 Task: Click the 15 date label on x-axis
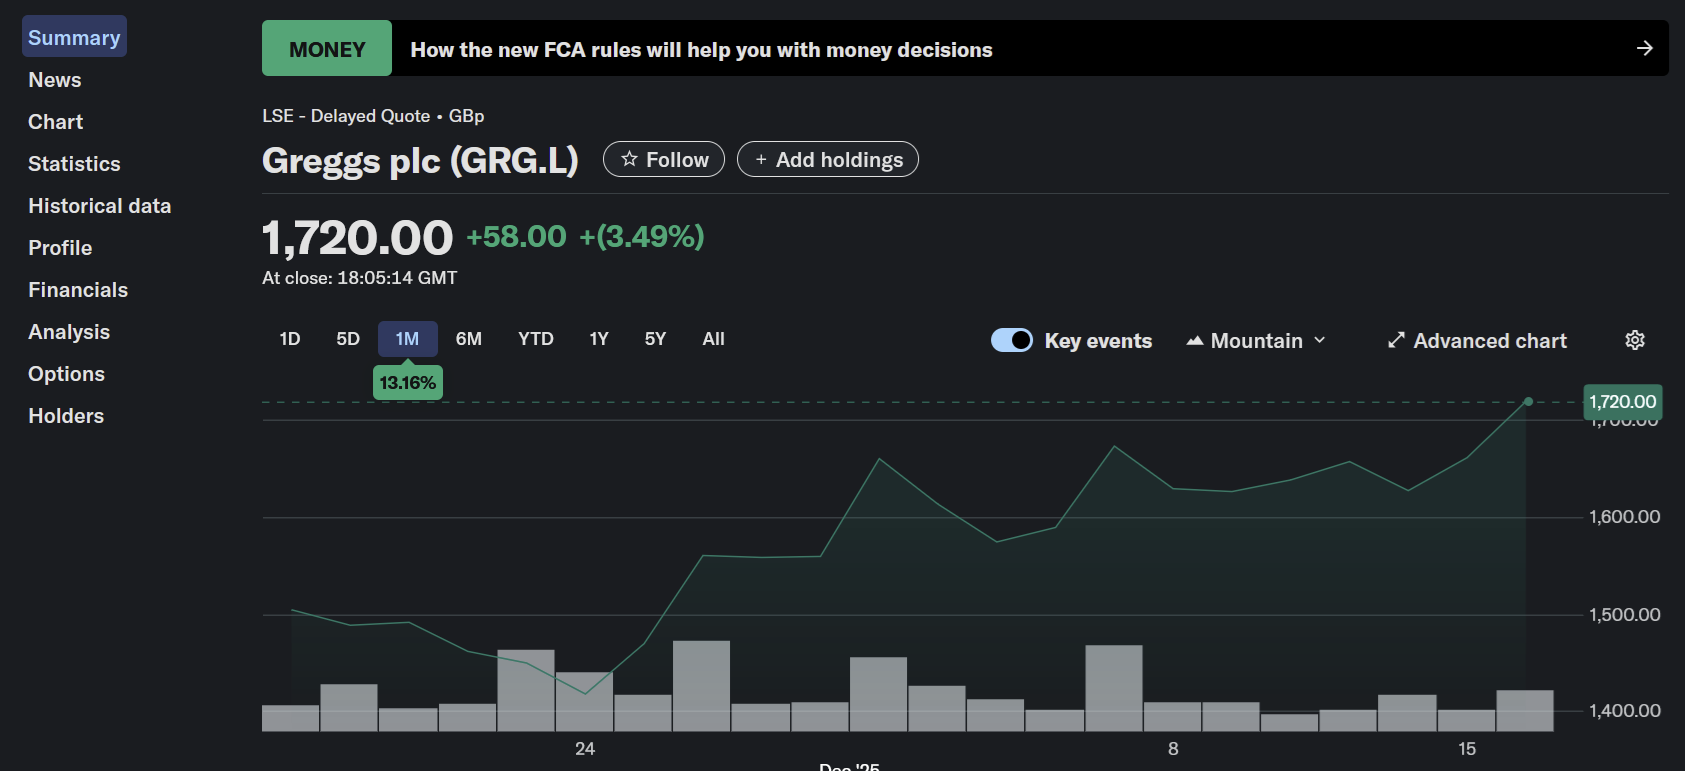pos(1467,749)
